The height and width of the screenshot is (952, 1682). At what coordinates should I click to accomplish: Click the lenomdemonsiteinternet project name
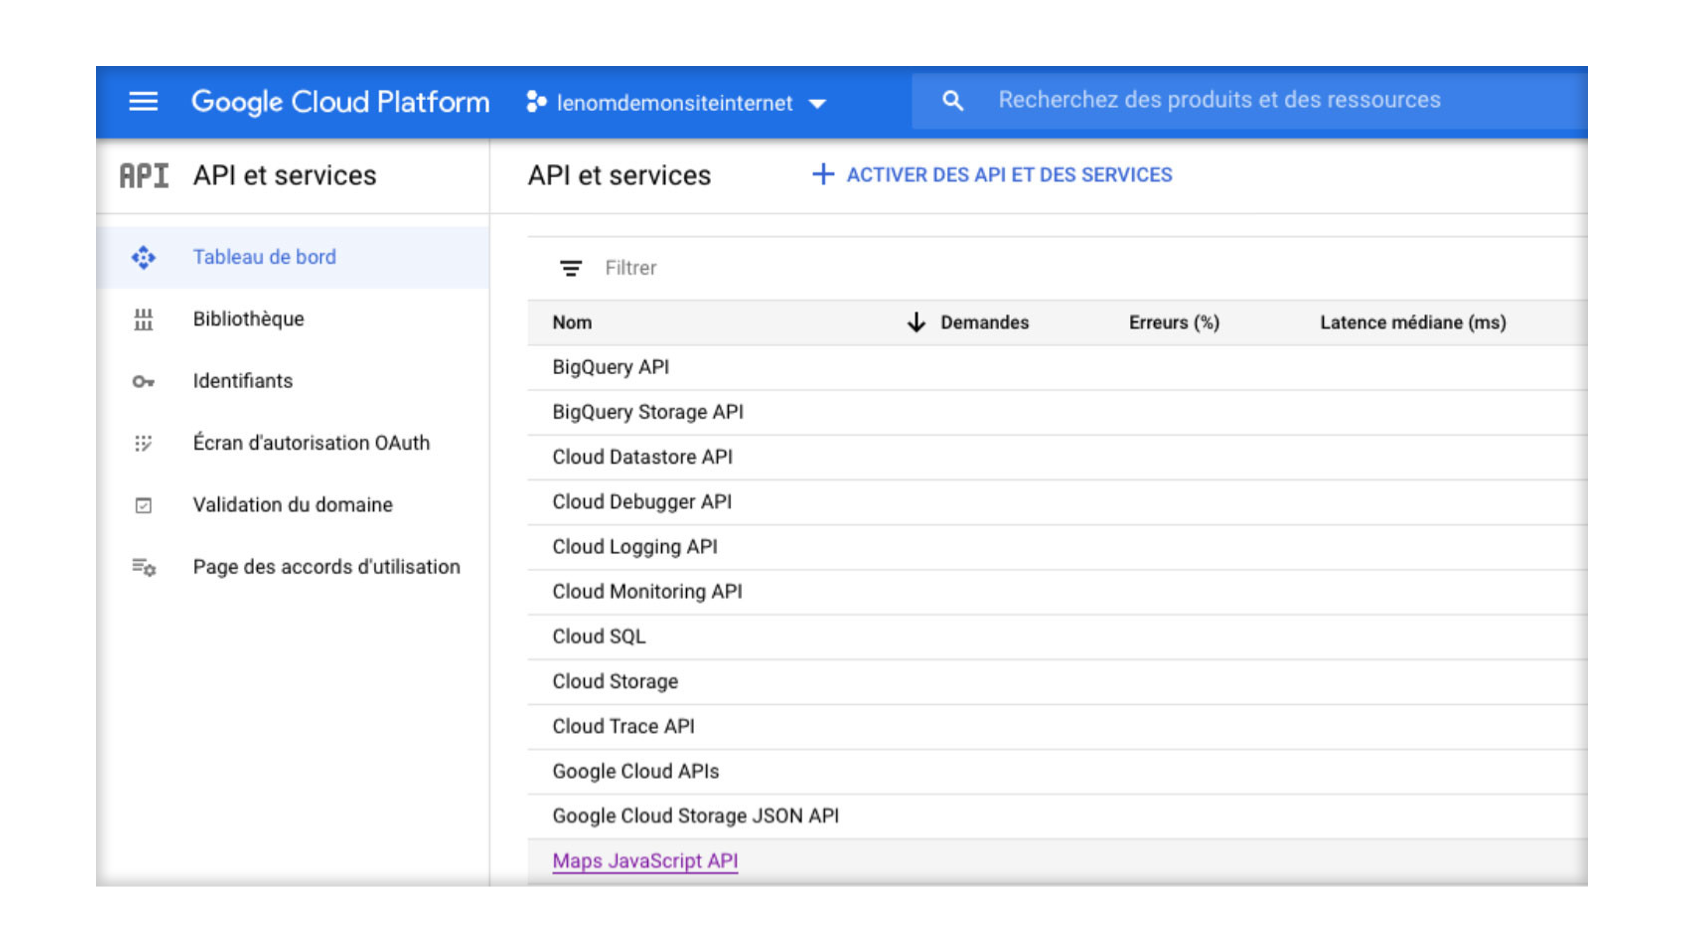coord(674,103)
